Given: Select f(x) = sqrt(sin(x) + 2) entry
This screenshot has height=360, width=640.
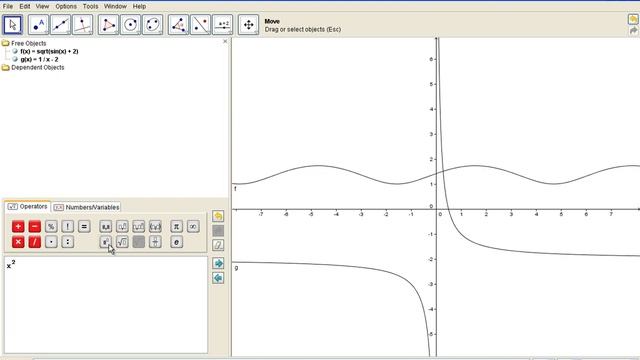Looking at the screenshot, I should tap(49, 51).
